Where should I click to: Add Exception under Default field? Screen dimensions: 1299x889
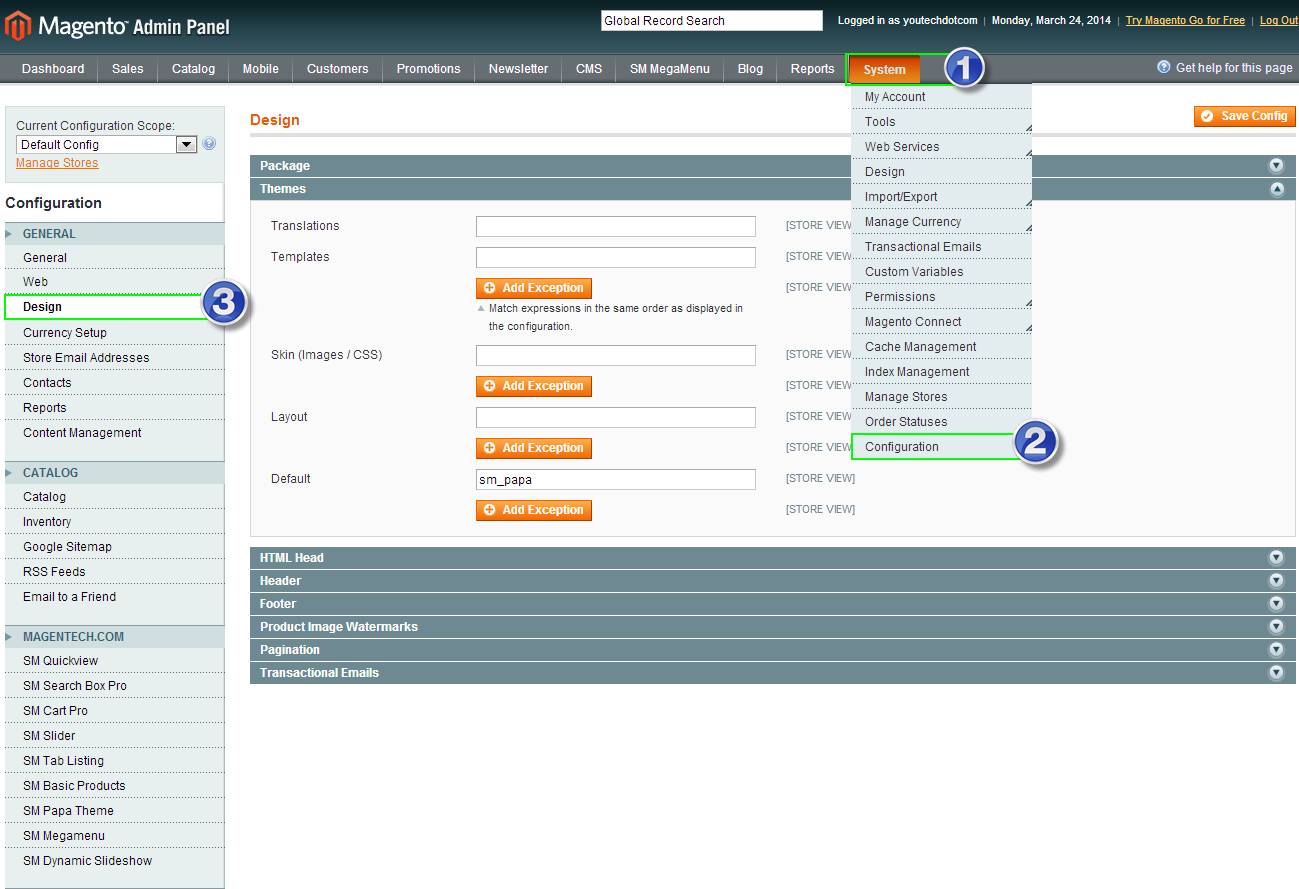coord(534,510)
